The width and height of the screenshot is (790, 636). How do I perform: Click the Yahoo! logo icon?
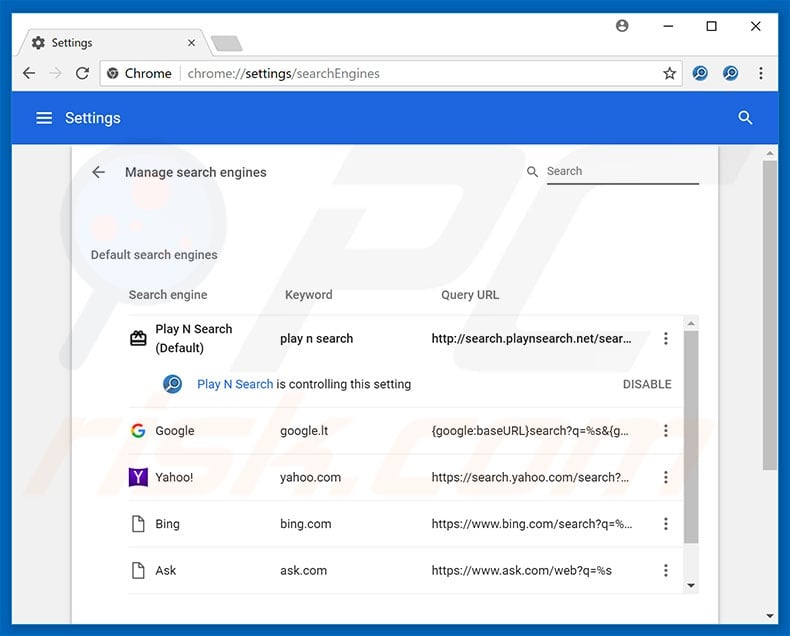click(138, 477)
